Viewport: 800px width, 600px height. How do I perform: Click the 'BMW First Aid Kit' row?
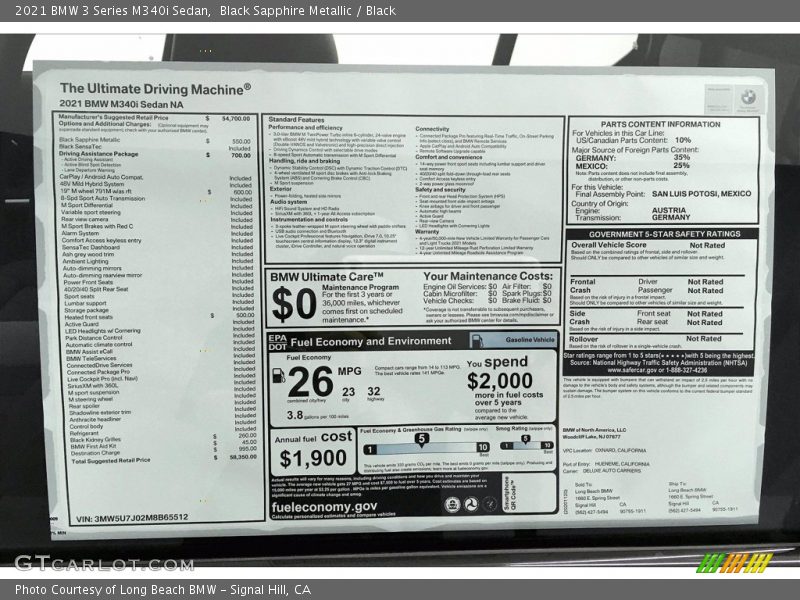tap(163, 446)
